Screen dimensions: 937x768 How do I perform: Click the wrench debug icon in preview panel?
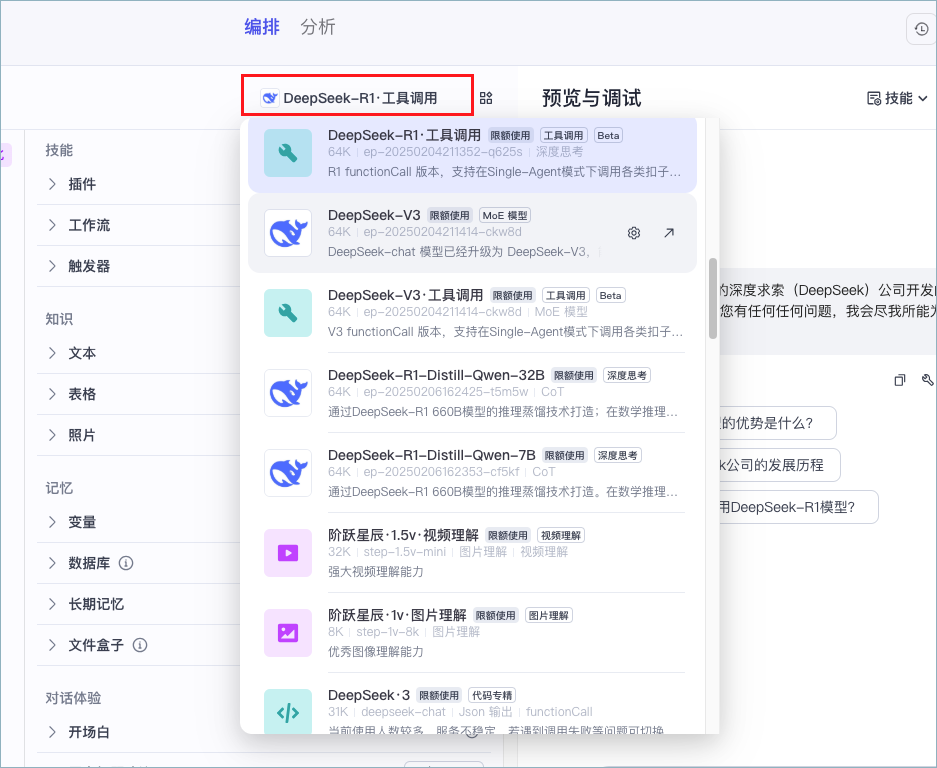click(x=927, y=380)
